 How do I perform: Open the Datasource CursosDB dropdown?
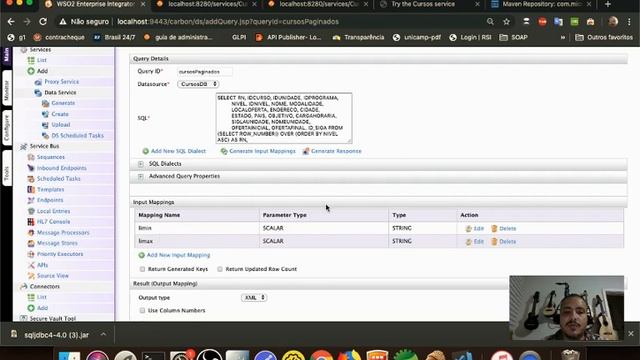(x=198, y=84)
